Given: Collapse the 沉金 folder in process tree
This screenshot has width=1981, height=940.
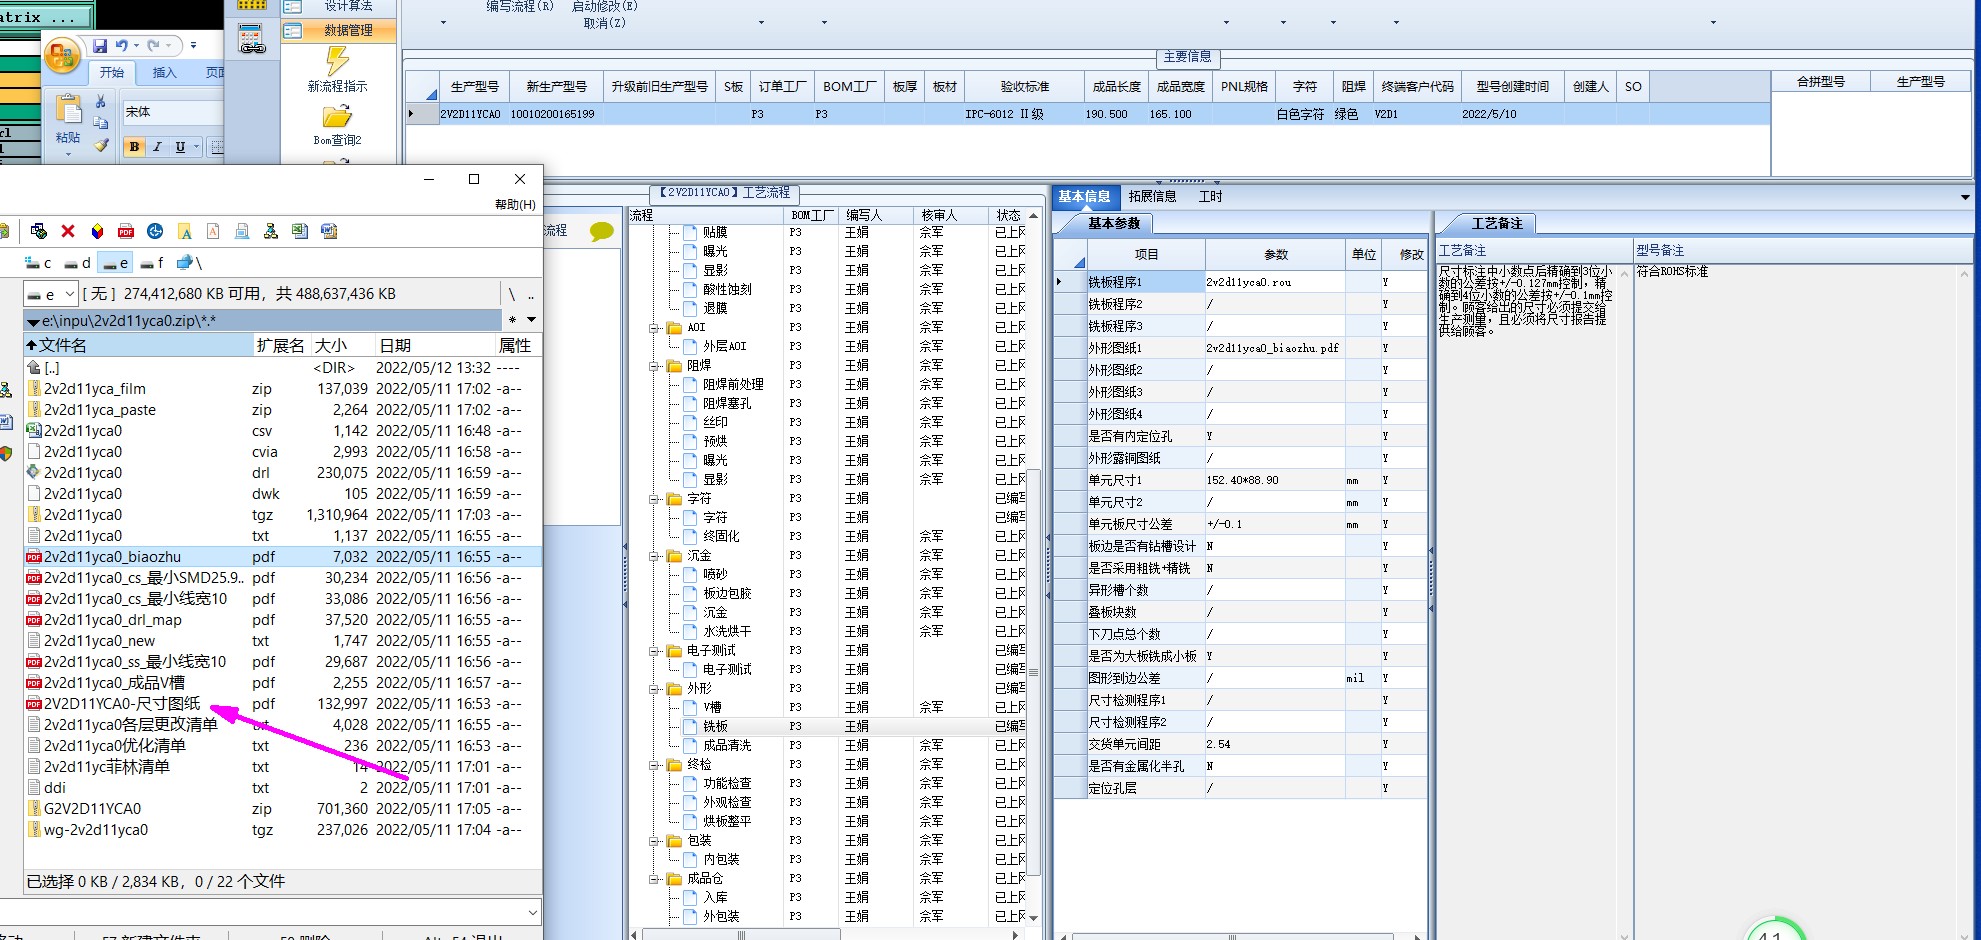Looking at the screenshot, I should (654, 555).
